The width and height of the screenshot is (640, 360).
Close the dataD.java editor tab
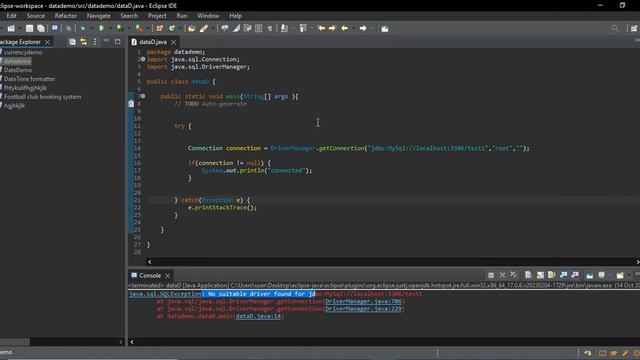(173, 42)
